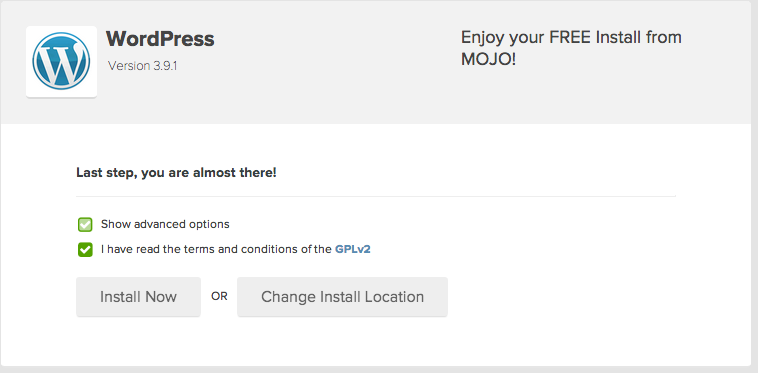Click the 'MOJO!' word in the banner
The width and height of the screenshot is (758, 373).
tap(488, 59)
